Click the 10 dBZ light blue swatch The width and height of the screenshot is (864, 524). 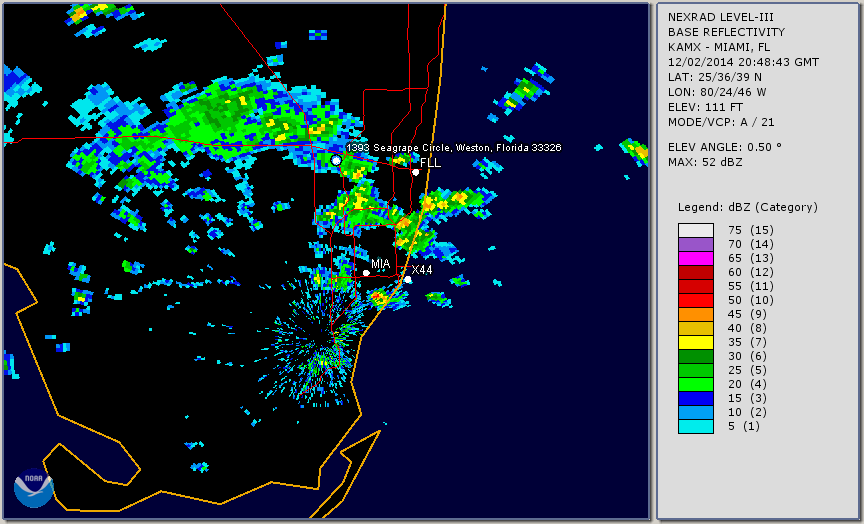[696, 412]
